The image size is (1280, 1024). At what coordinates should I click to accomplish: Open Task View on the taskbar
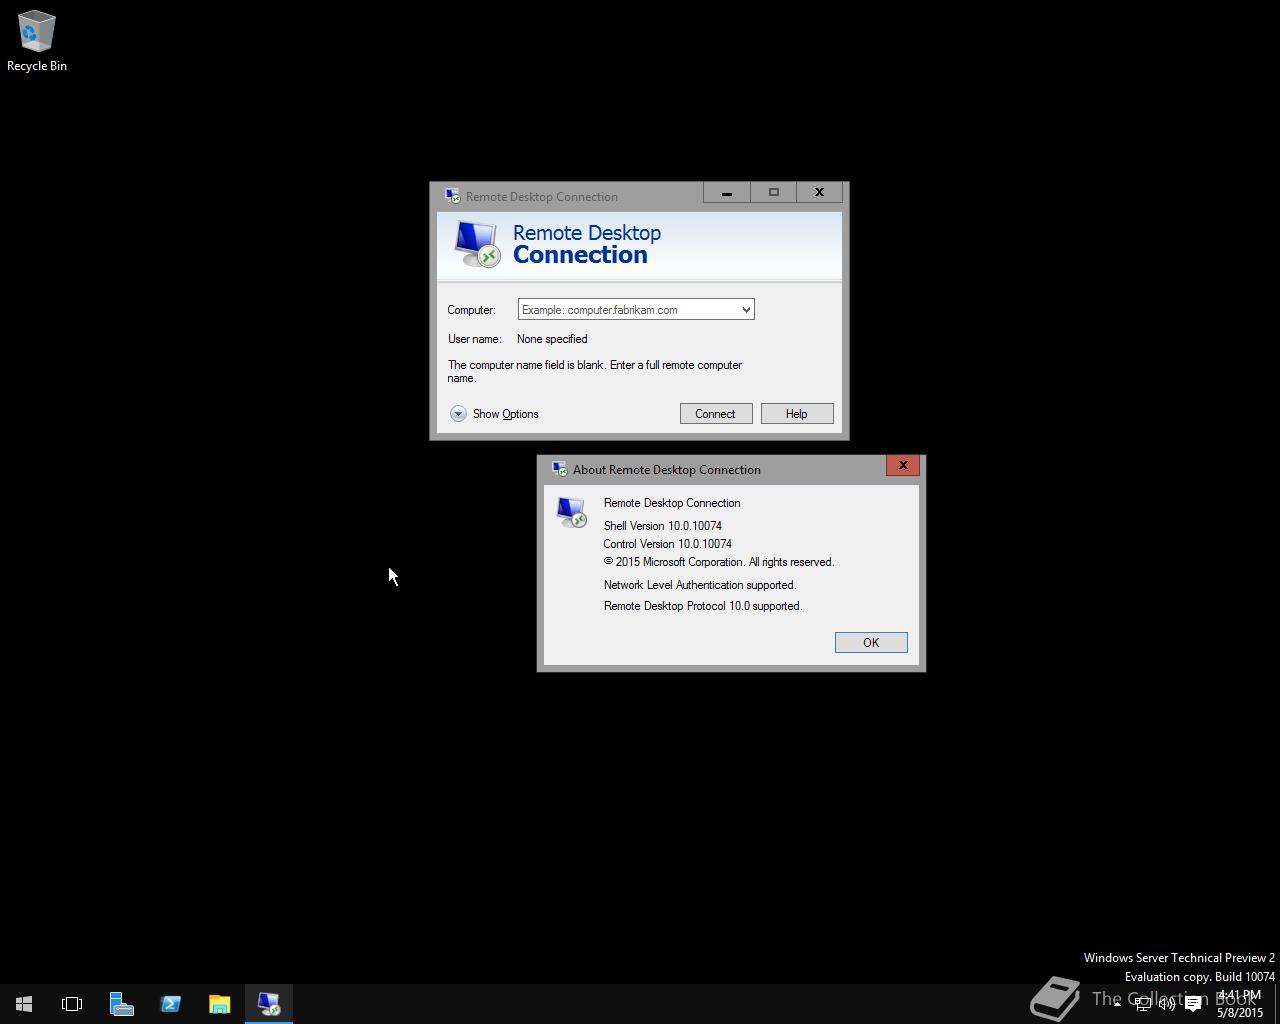coord(72,1003)
